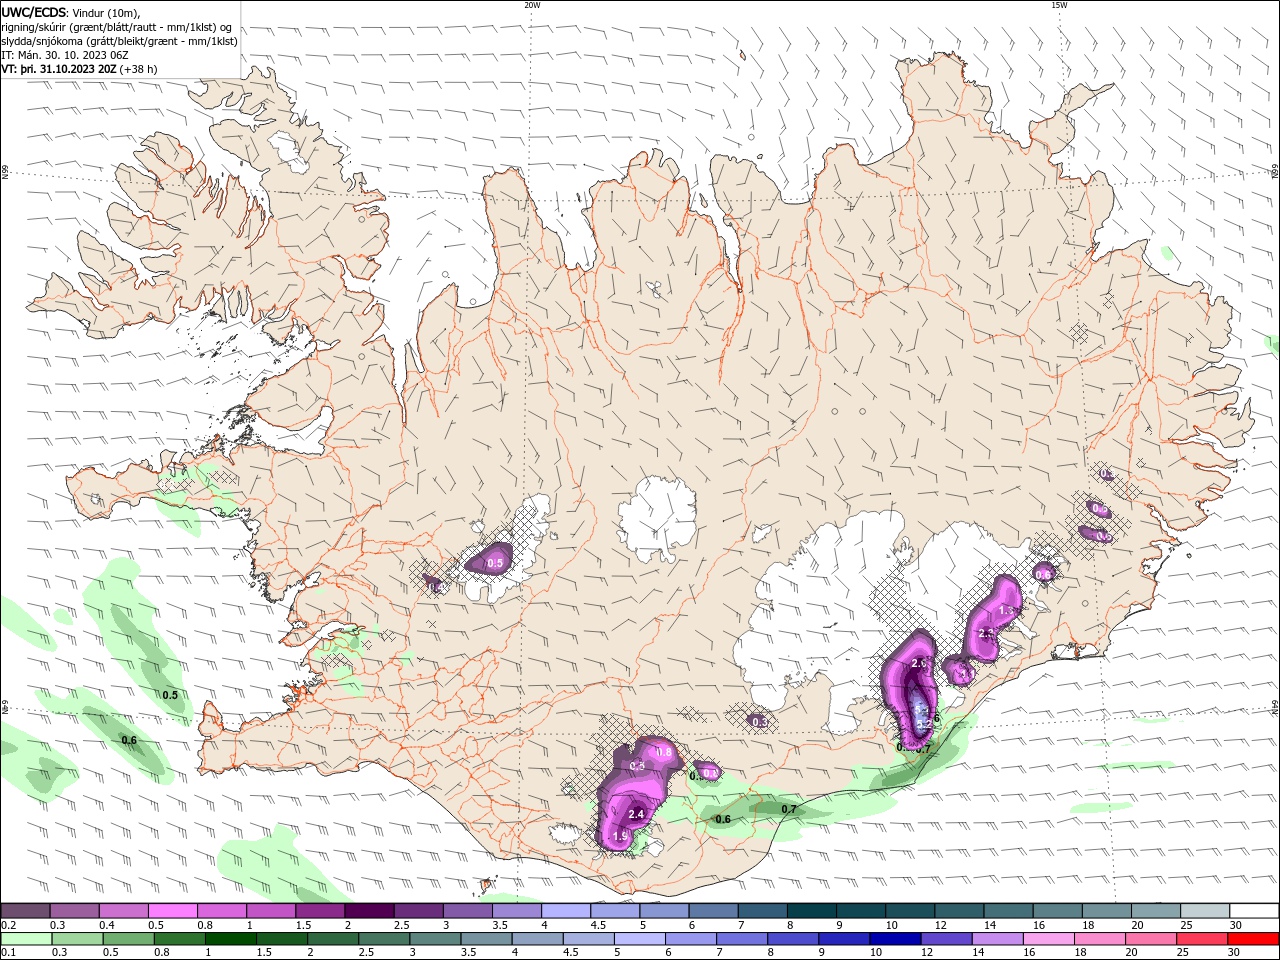Image resolution: width=1280 pixels, height=960 pixels.
Task: Click the darkest green 1 swatch in rain legend
Action: (230, 939)
